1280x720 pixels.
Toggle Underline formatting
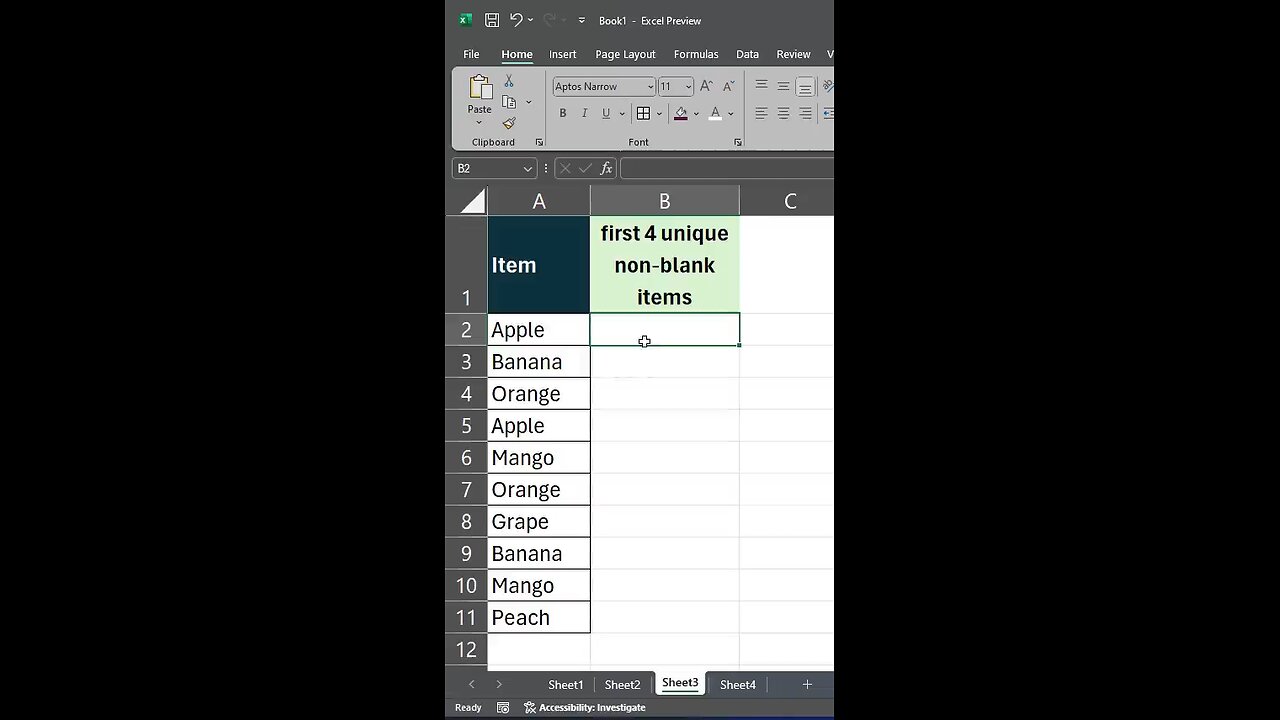click(605, 113)
